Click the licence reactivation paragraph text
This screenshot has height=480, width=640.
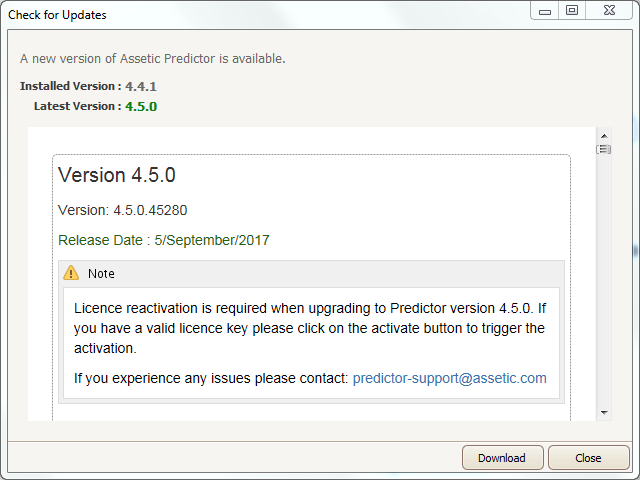[310, 328]
